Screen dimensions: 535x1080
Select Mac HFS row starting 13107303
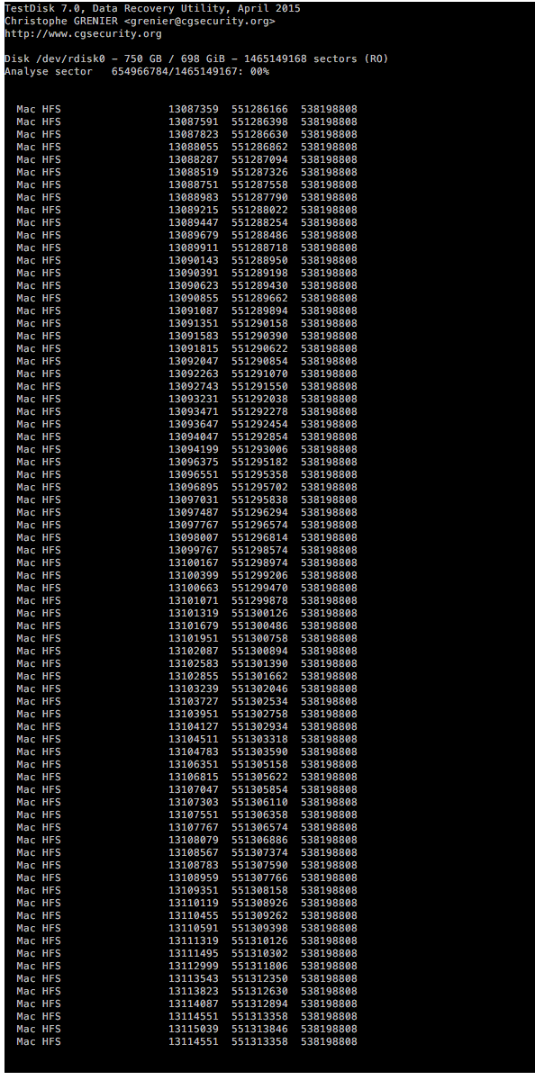point(187,804)
